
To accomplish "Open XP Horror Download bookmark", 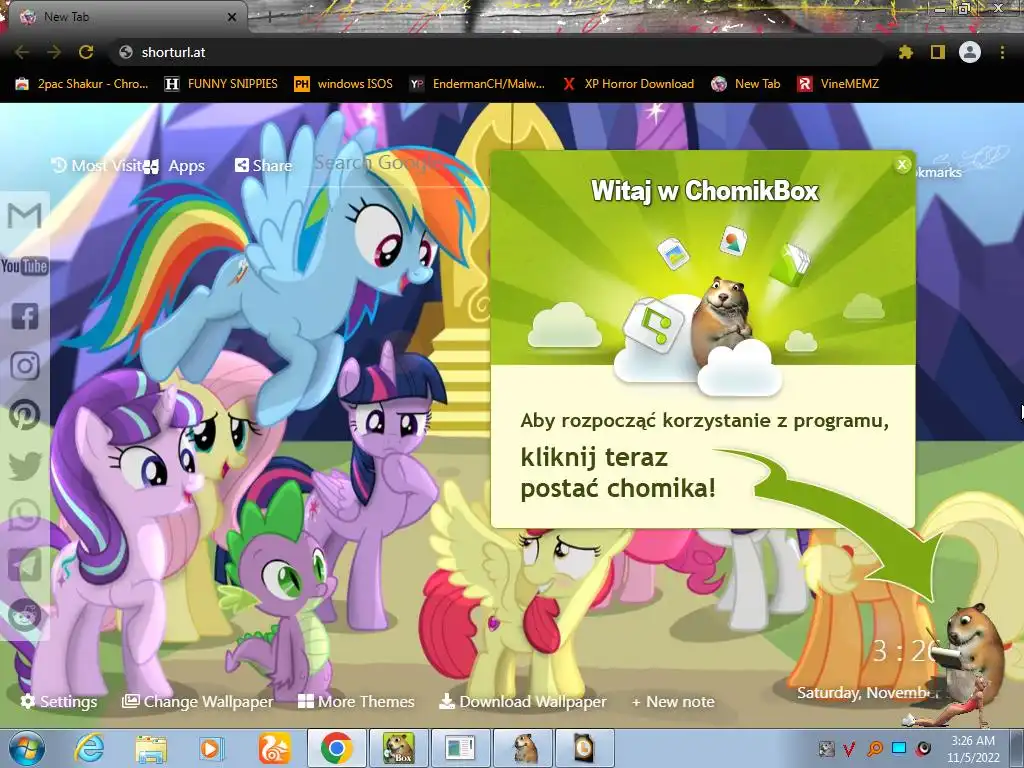I will (x=628, y=84).
